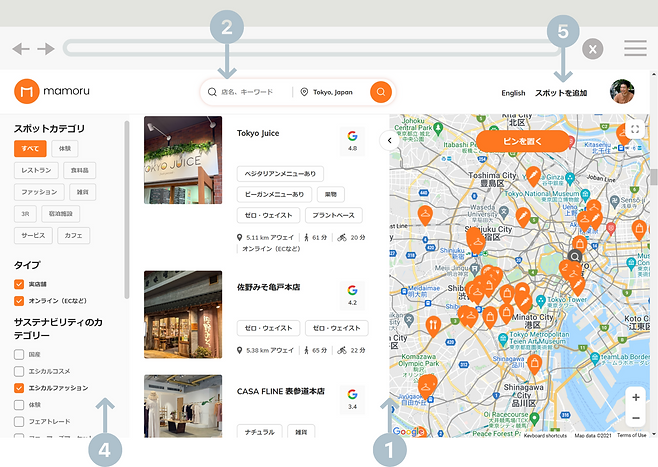
Task: Focus the shop name keyword search field
Action: 247,92
